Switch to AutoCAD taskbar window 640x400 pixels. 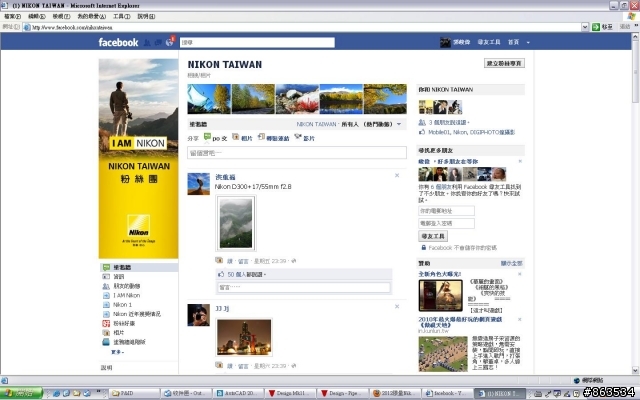pyautogui.click(x=238, y=393)
